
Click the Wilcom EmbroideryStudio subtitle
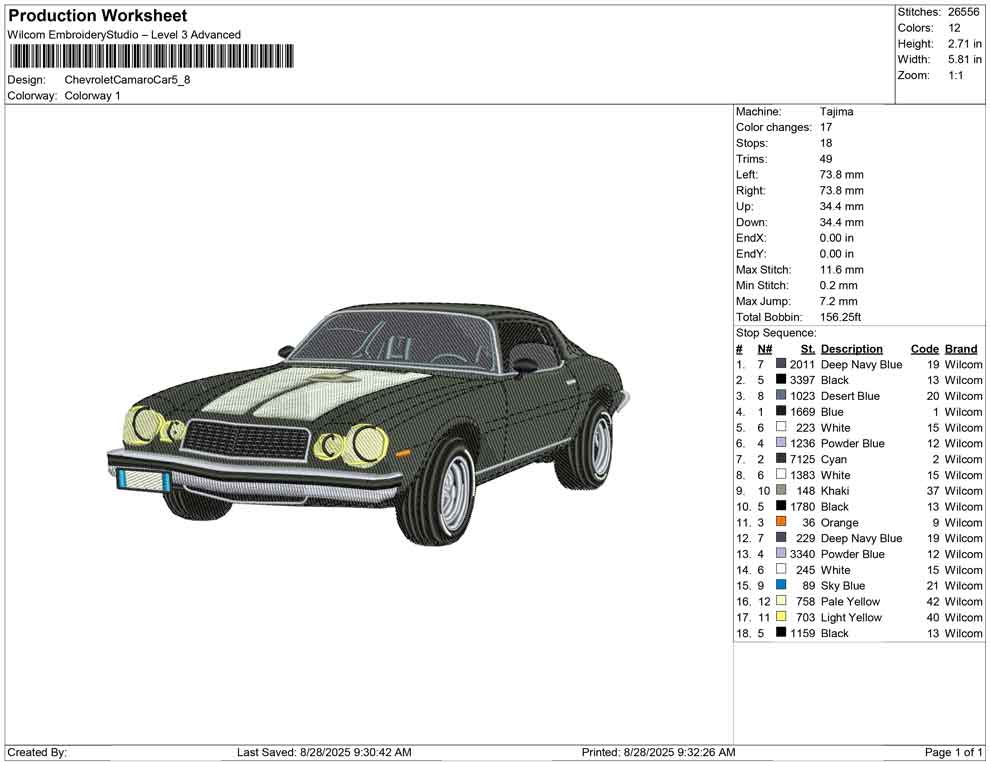124,35
